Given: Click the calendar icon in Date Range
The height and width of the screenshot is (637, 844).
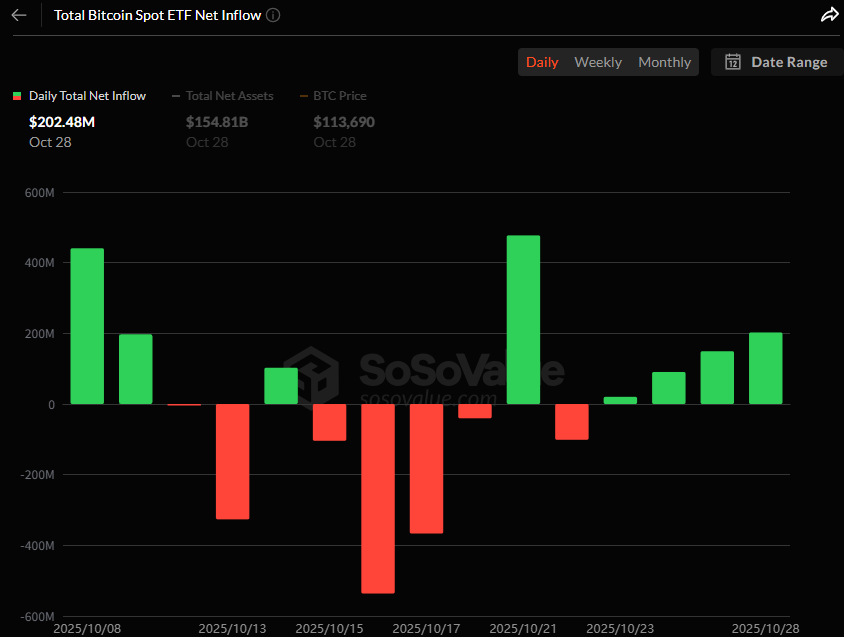Looking at the screenshot, I should click(732, 62).
